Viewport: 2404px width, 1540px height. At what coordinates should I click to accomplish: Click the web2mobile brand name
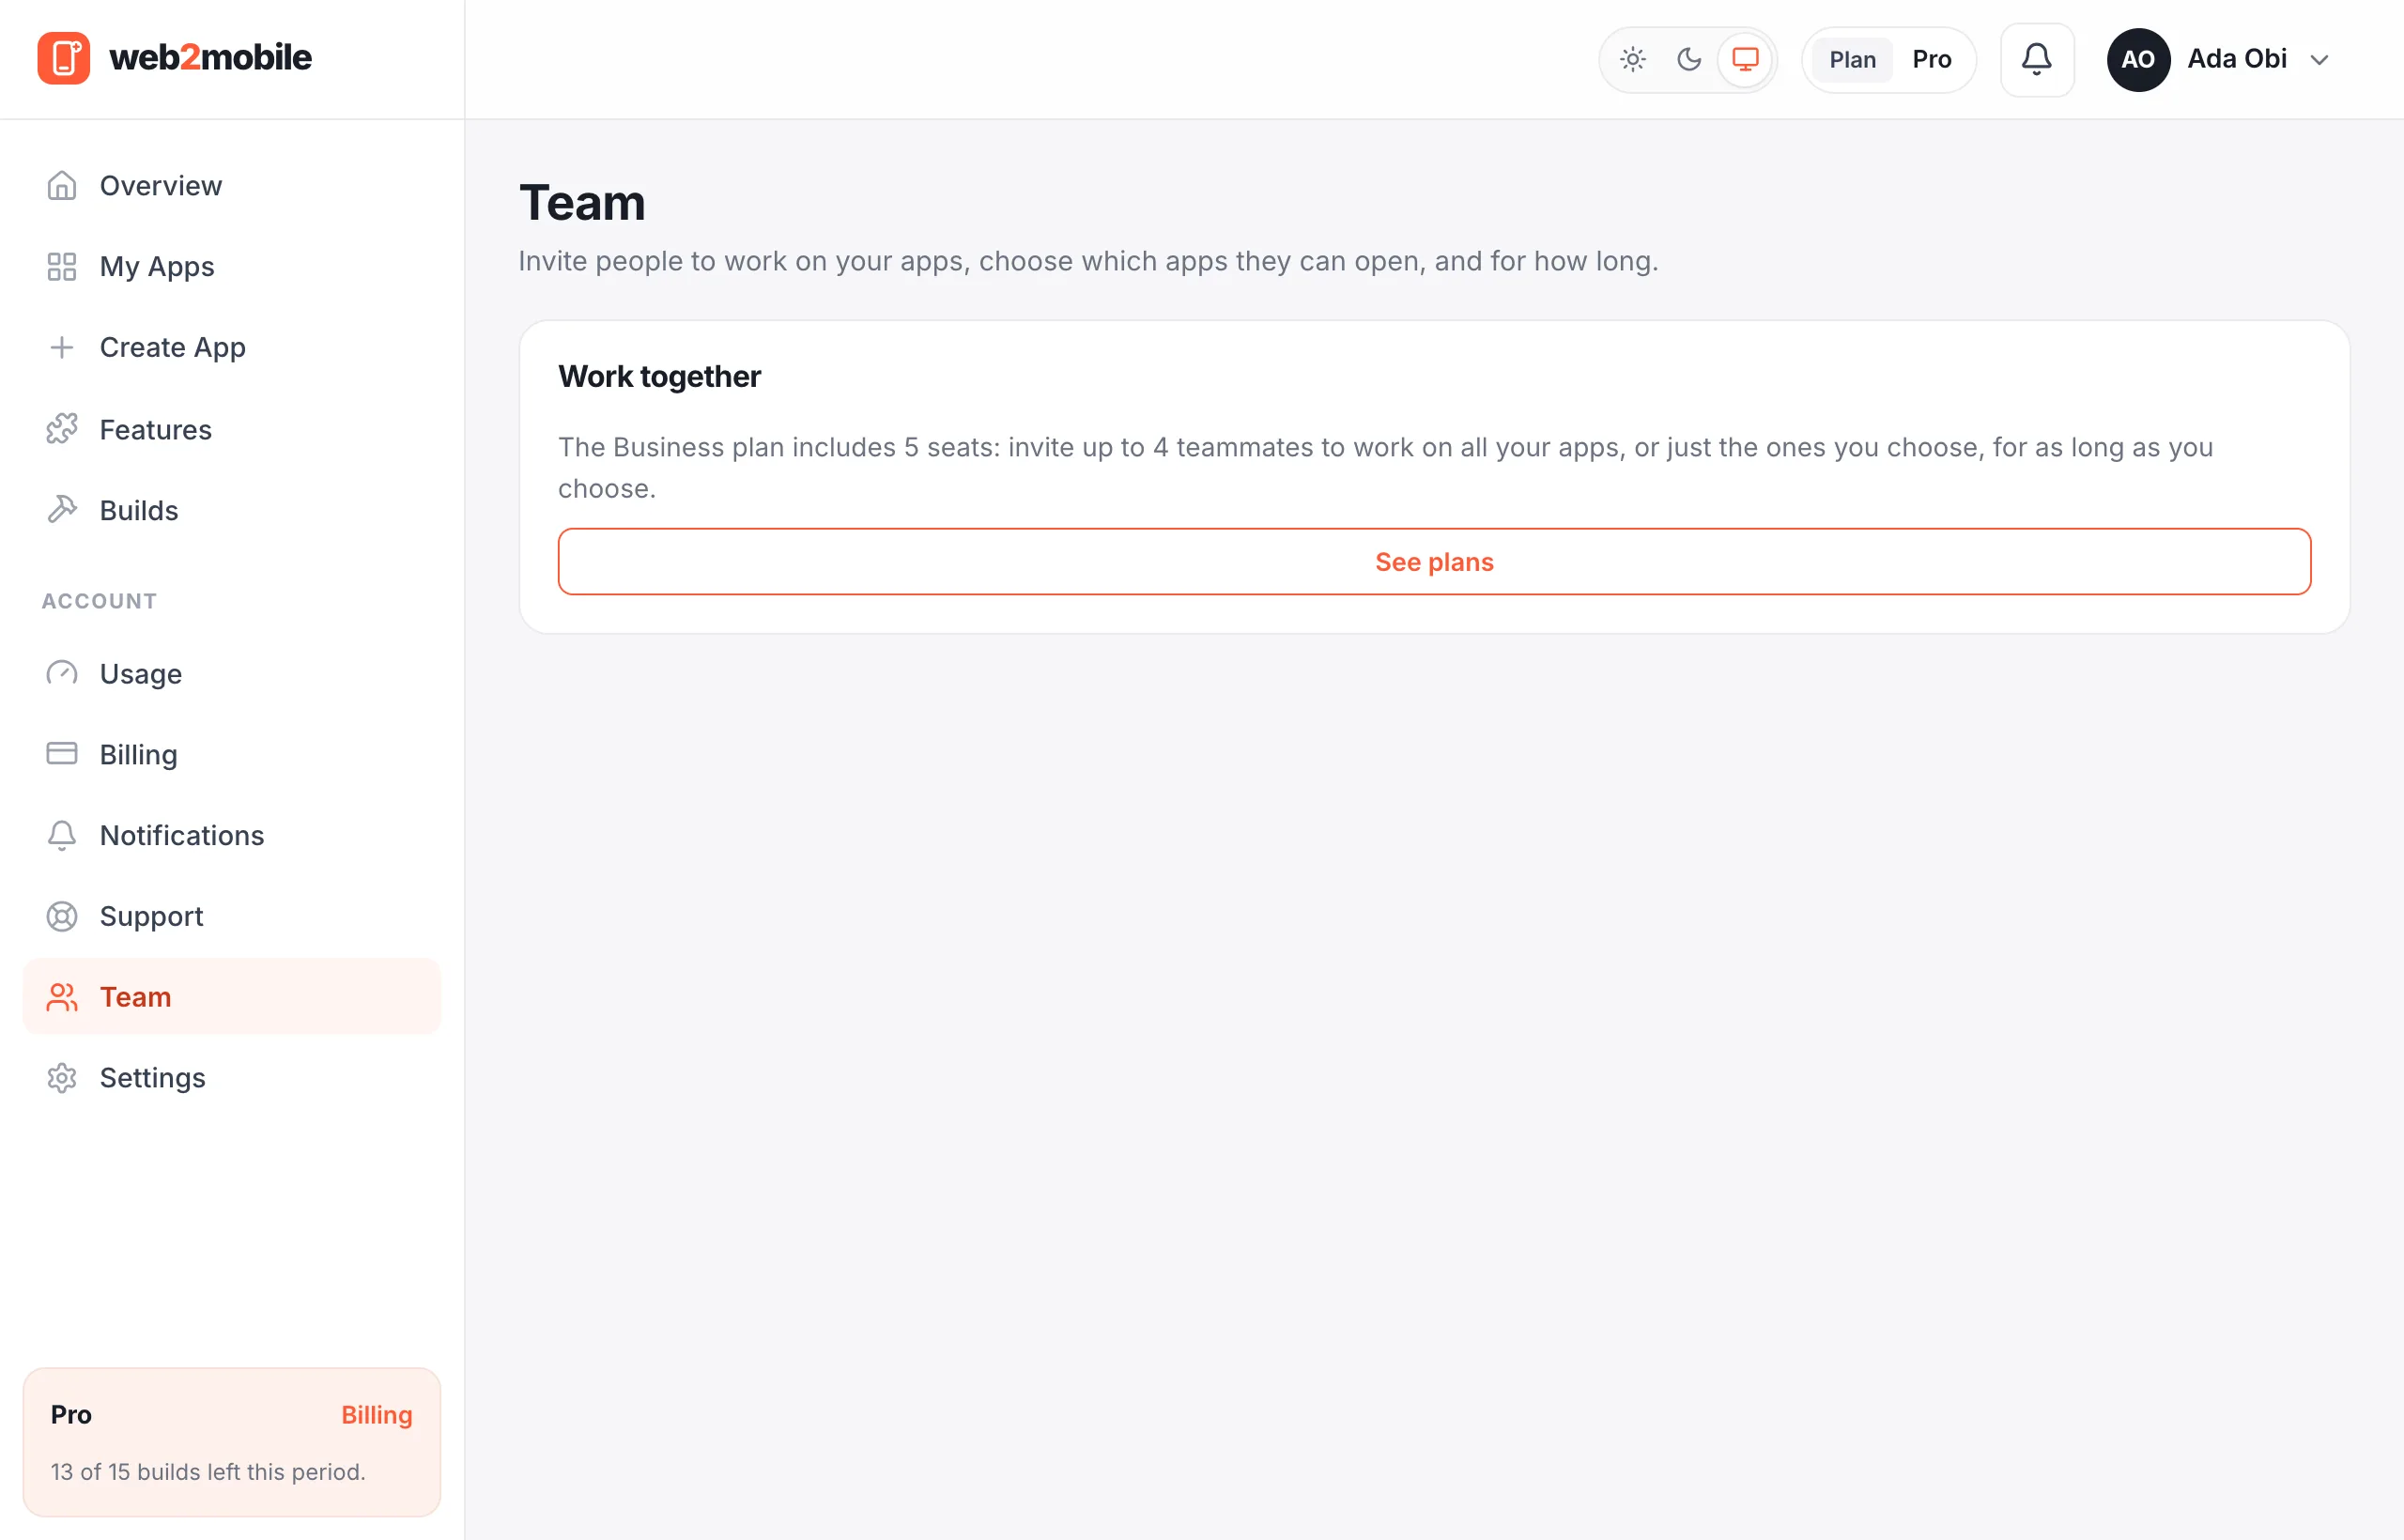coord(210,58)
